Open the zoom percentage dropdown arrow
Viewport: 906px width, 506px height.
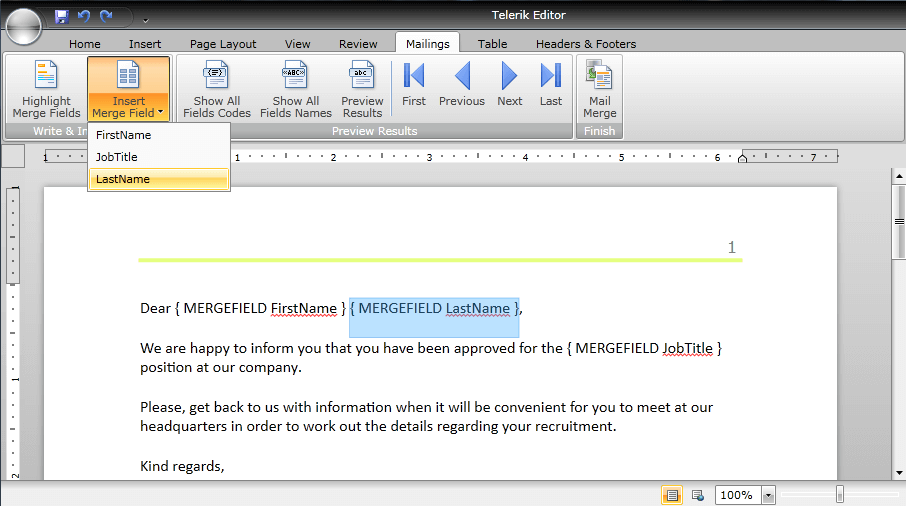768,495
